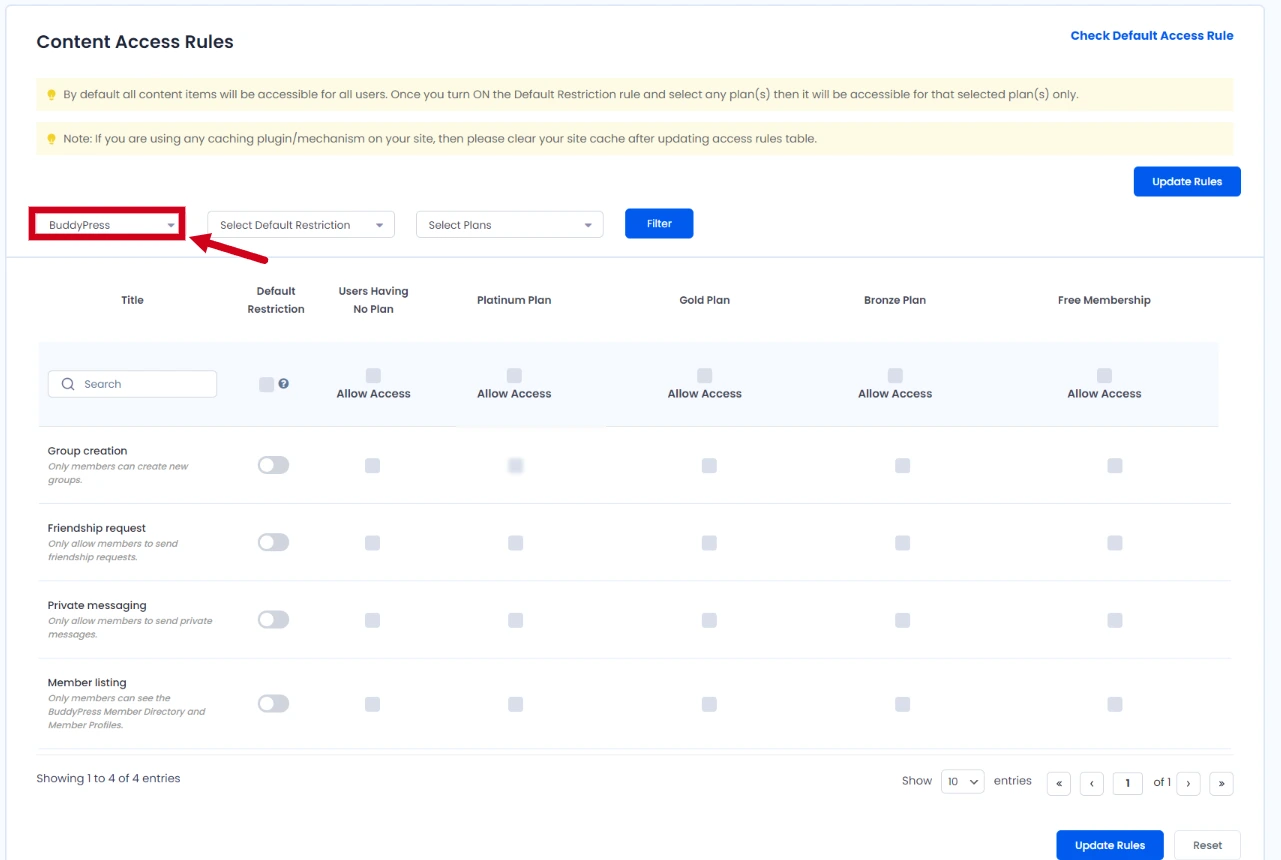Open the Select Default Restriction dropdown

301,225
